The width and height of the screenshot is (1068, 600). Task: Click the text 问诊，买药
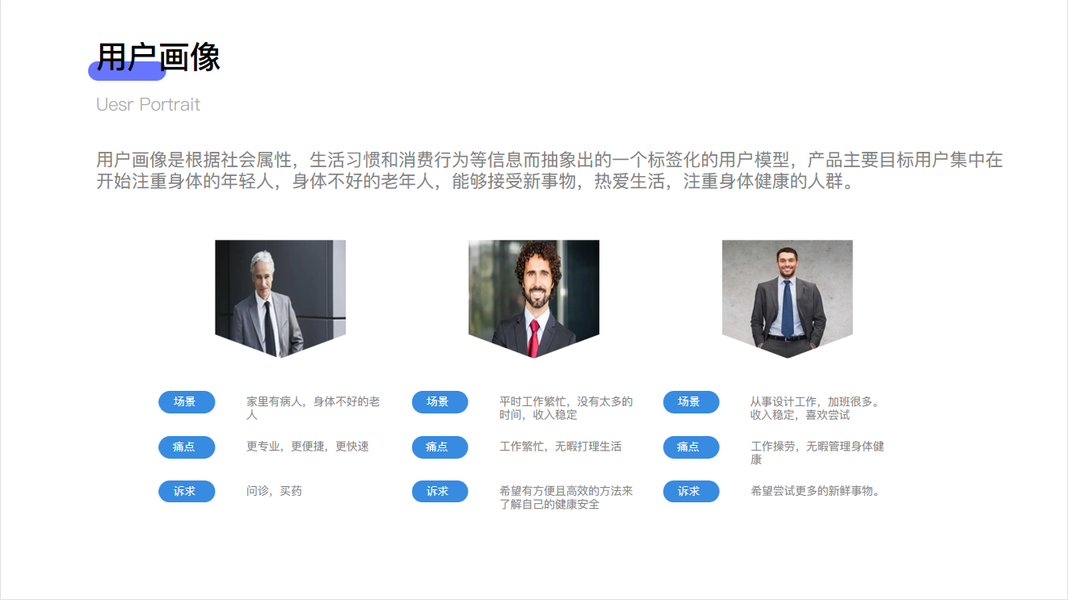(x=274, y=491)
